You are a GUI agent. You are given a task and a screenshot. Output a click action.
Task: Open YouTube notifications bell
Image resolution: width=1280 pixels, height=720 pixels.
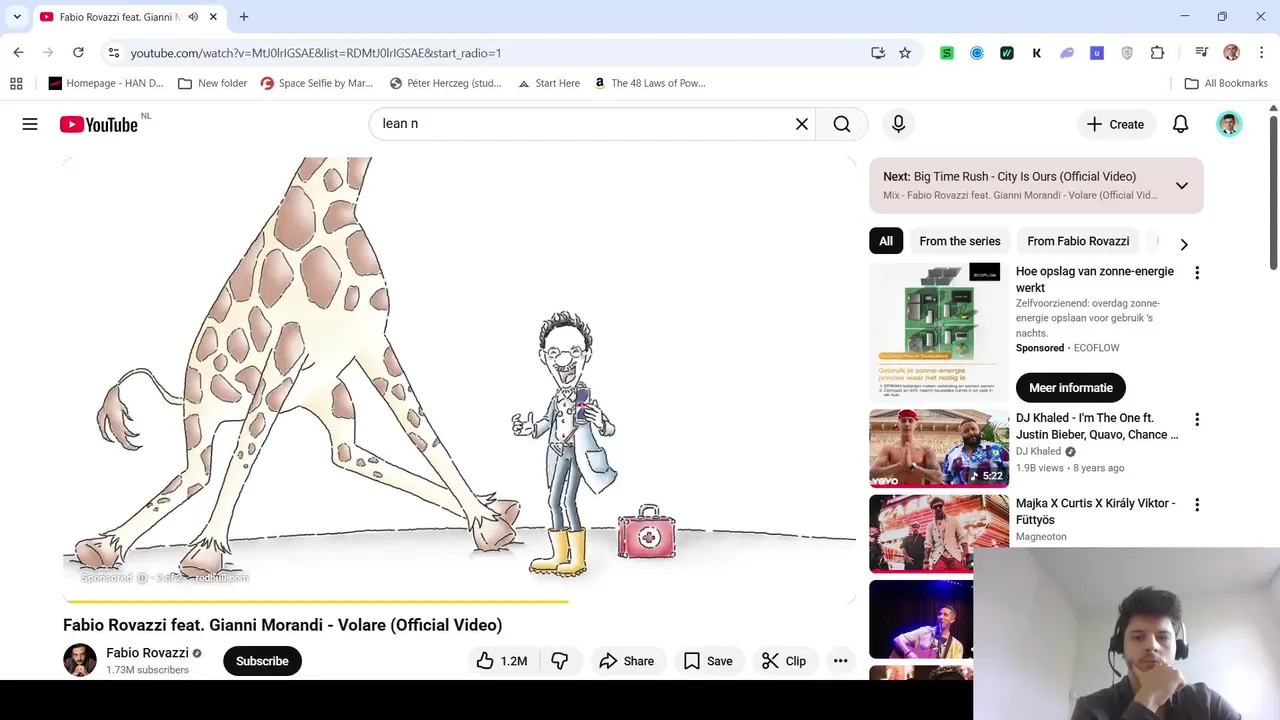(1180, 124)
